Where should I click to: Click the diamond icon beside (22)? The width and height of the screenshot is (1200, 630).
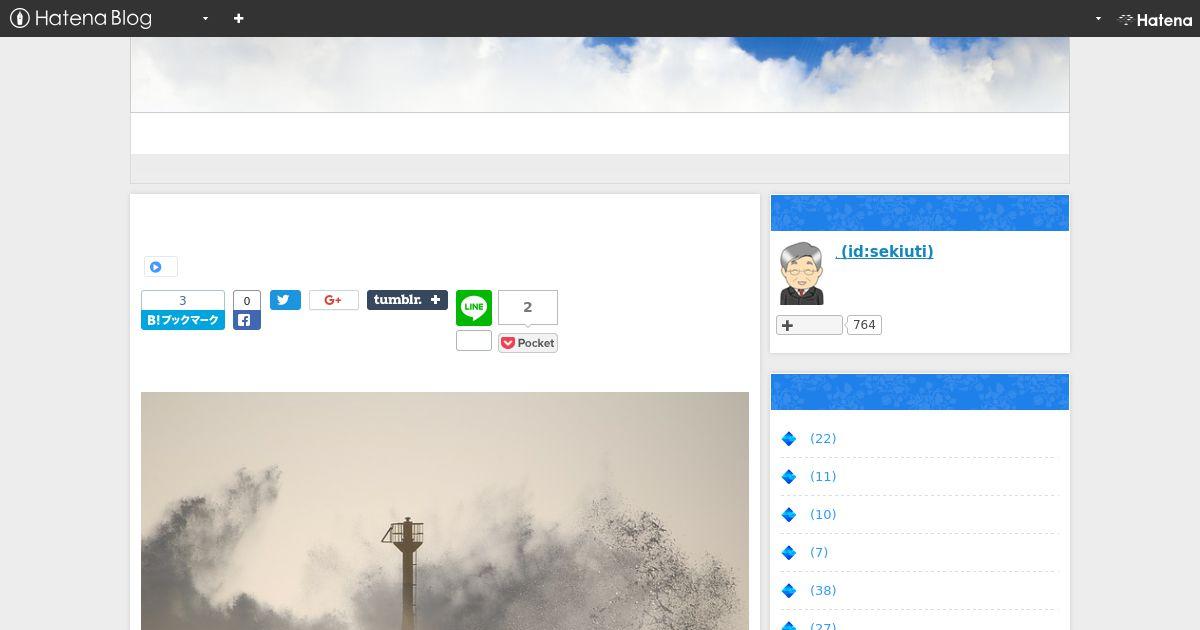(x=789, y=439)
